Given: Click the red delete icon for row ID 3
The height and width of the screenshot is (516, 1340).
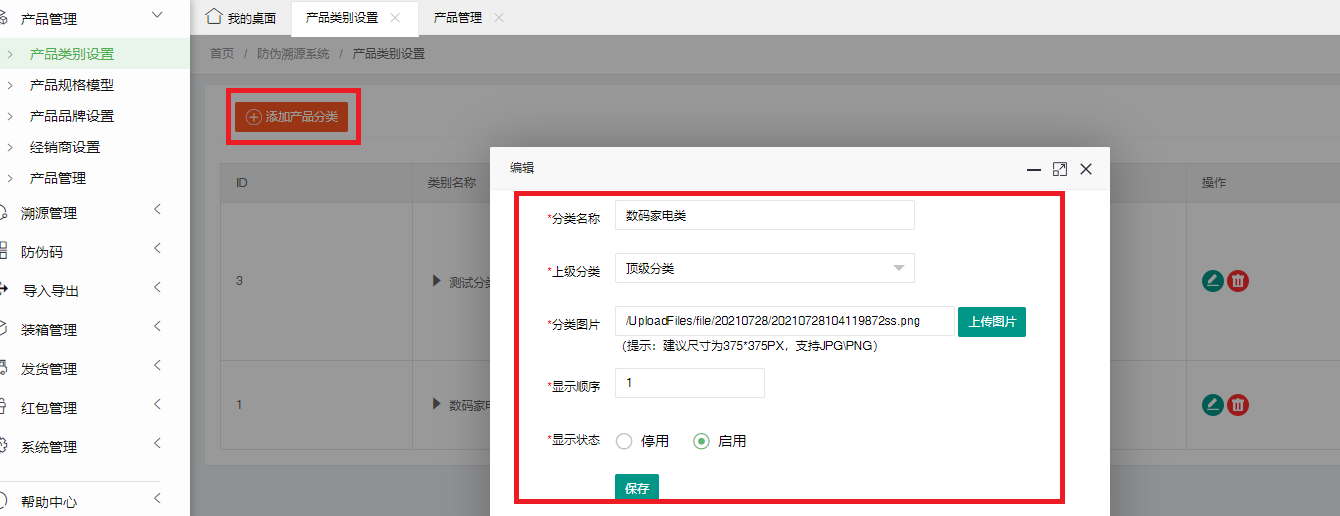Looking at the screenshot, I should click(1238, 281).
